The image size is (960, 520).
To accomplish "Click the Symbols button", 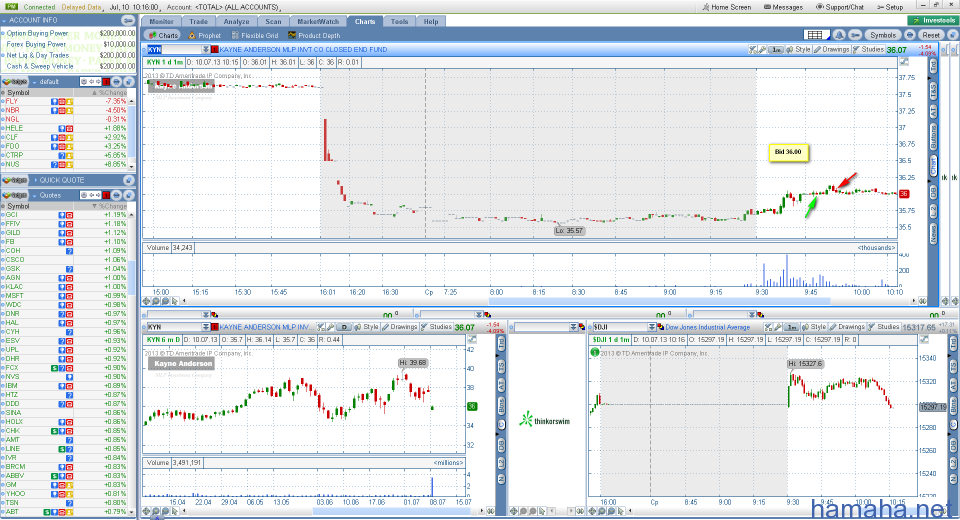I will pyautogui.click(x=883, y=35).
